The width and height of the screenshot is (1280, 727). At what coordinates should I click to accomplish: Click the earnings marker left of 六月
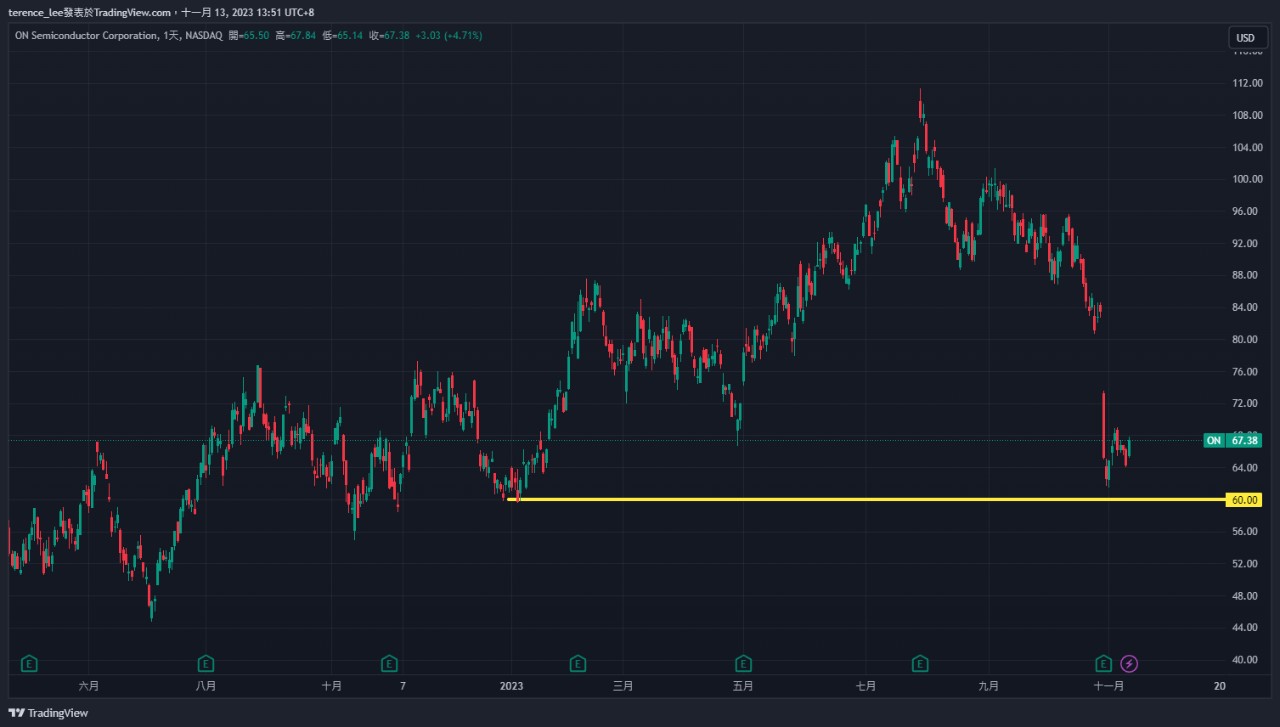(30, 663)
